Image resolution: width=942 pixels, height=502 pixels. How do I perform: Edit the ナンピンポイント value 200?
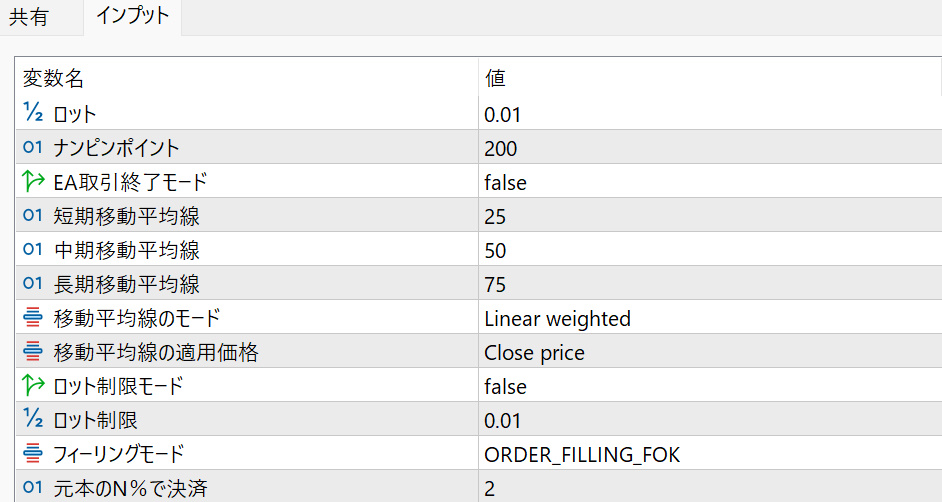[x=500, y=148]
